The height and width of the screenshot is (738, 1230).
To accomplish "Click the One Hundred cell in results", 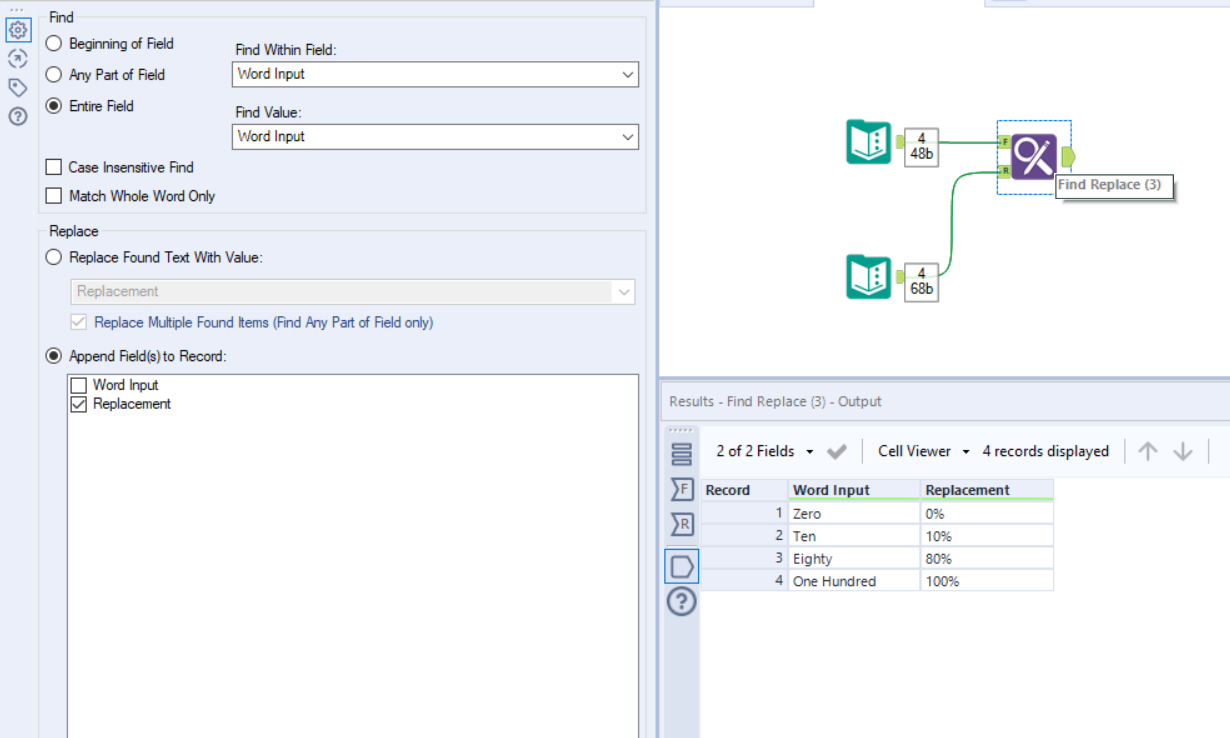I will point(834,581).
